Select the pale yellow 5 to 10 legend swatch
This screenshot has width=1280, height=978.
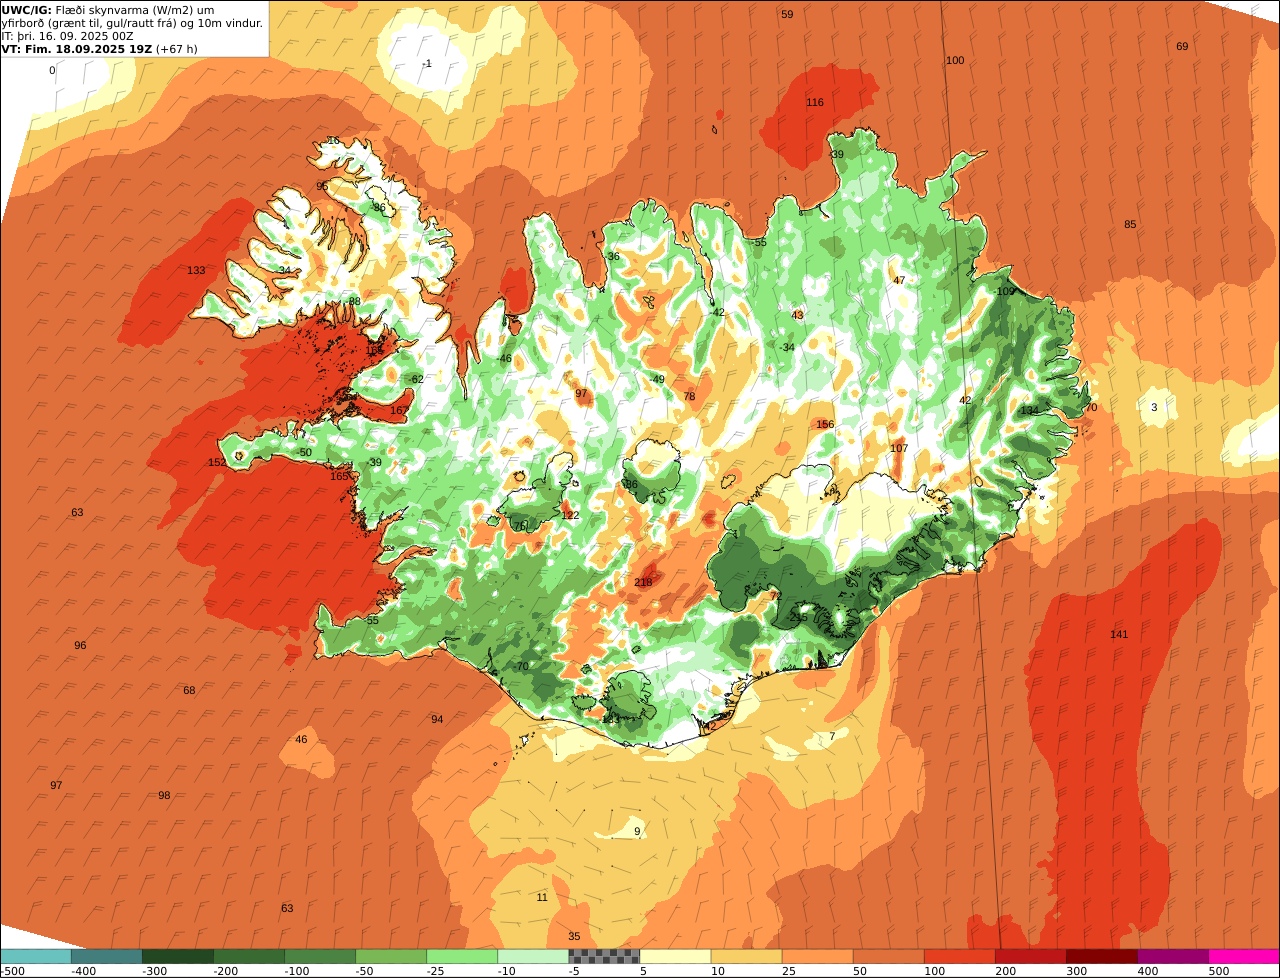[x=675, y=956]
